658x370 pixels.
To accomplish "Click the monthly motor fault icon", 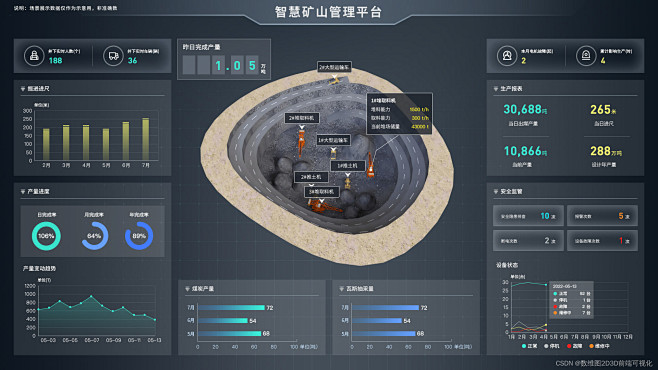I will pos(507,56).
